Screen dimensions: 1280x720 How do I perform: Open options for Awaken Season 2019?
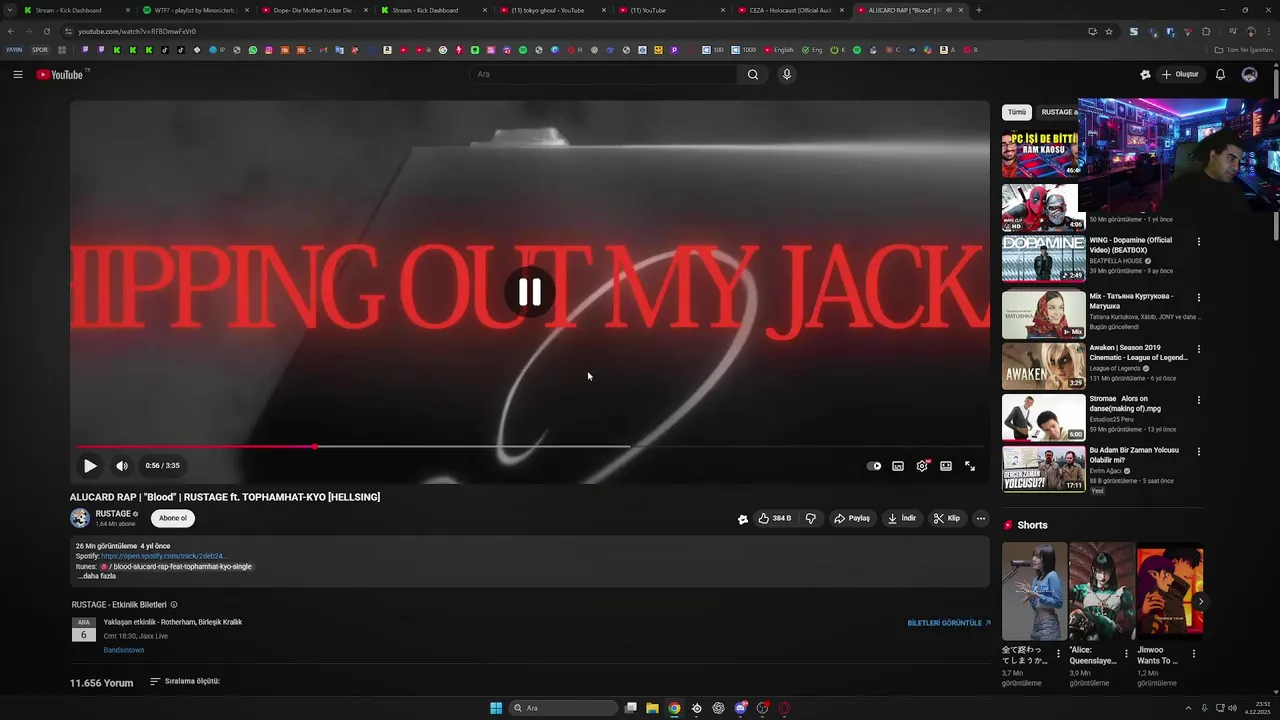pos(1199,349)
